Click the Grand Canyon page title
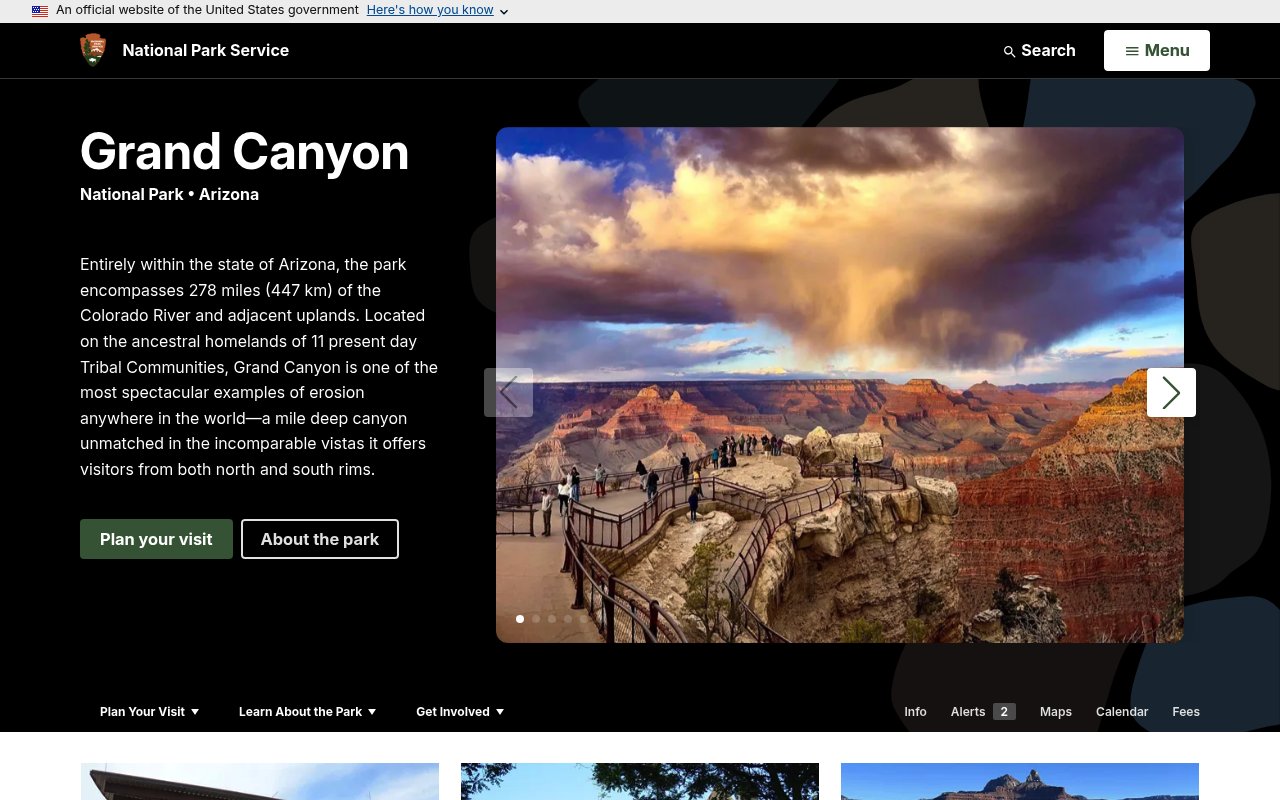Screen dimensions: 1280x800 click(x=244, y=152)
